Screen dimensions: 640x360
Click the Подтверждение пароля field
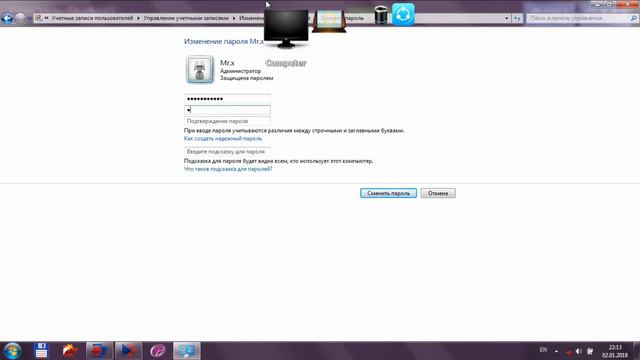click(227, 121)
